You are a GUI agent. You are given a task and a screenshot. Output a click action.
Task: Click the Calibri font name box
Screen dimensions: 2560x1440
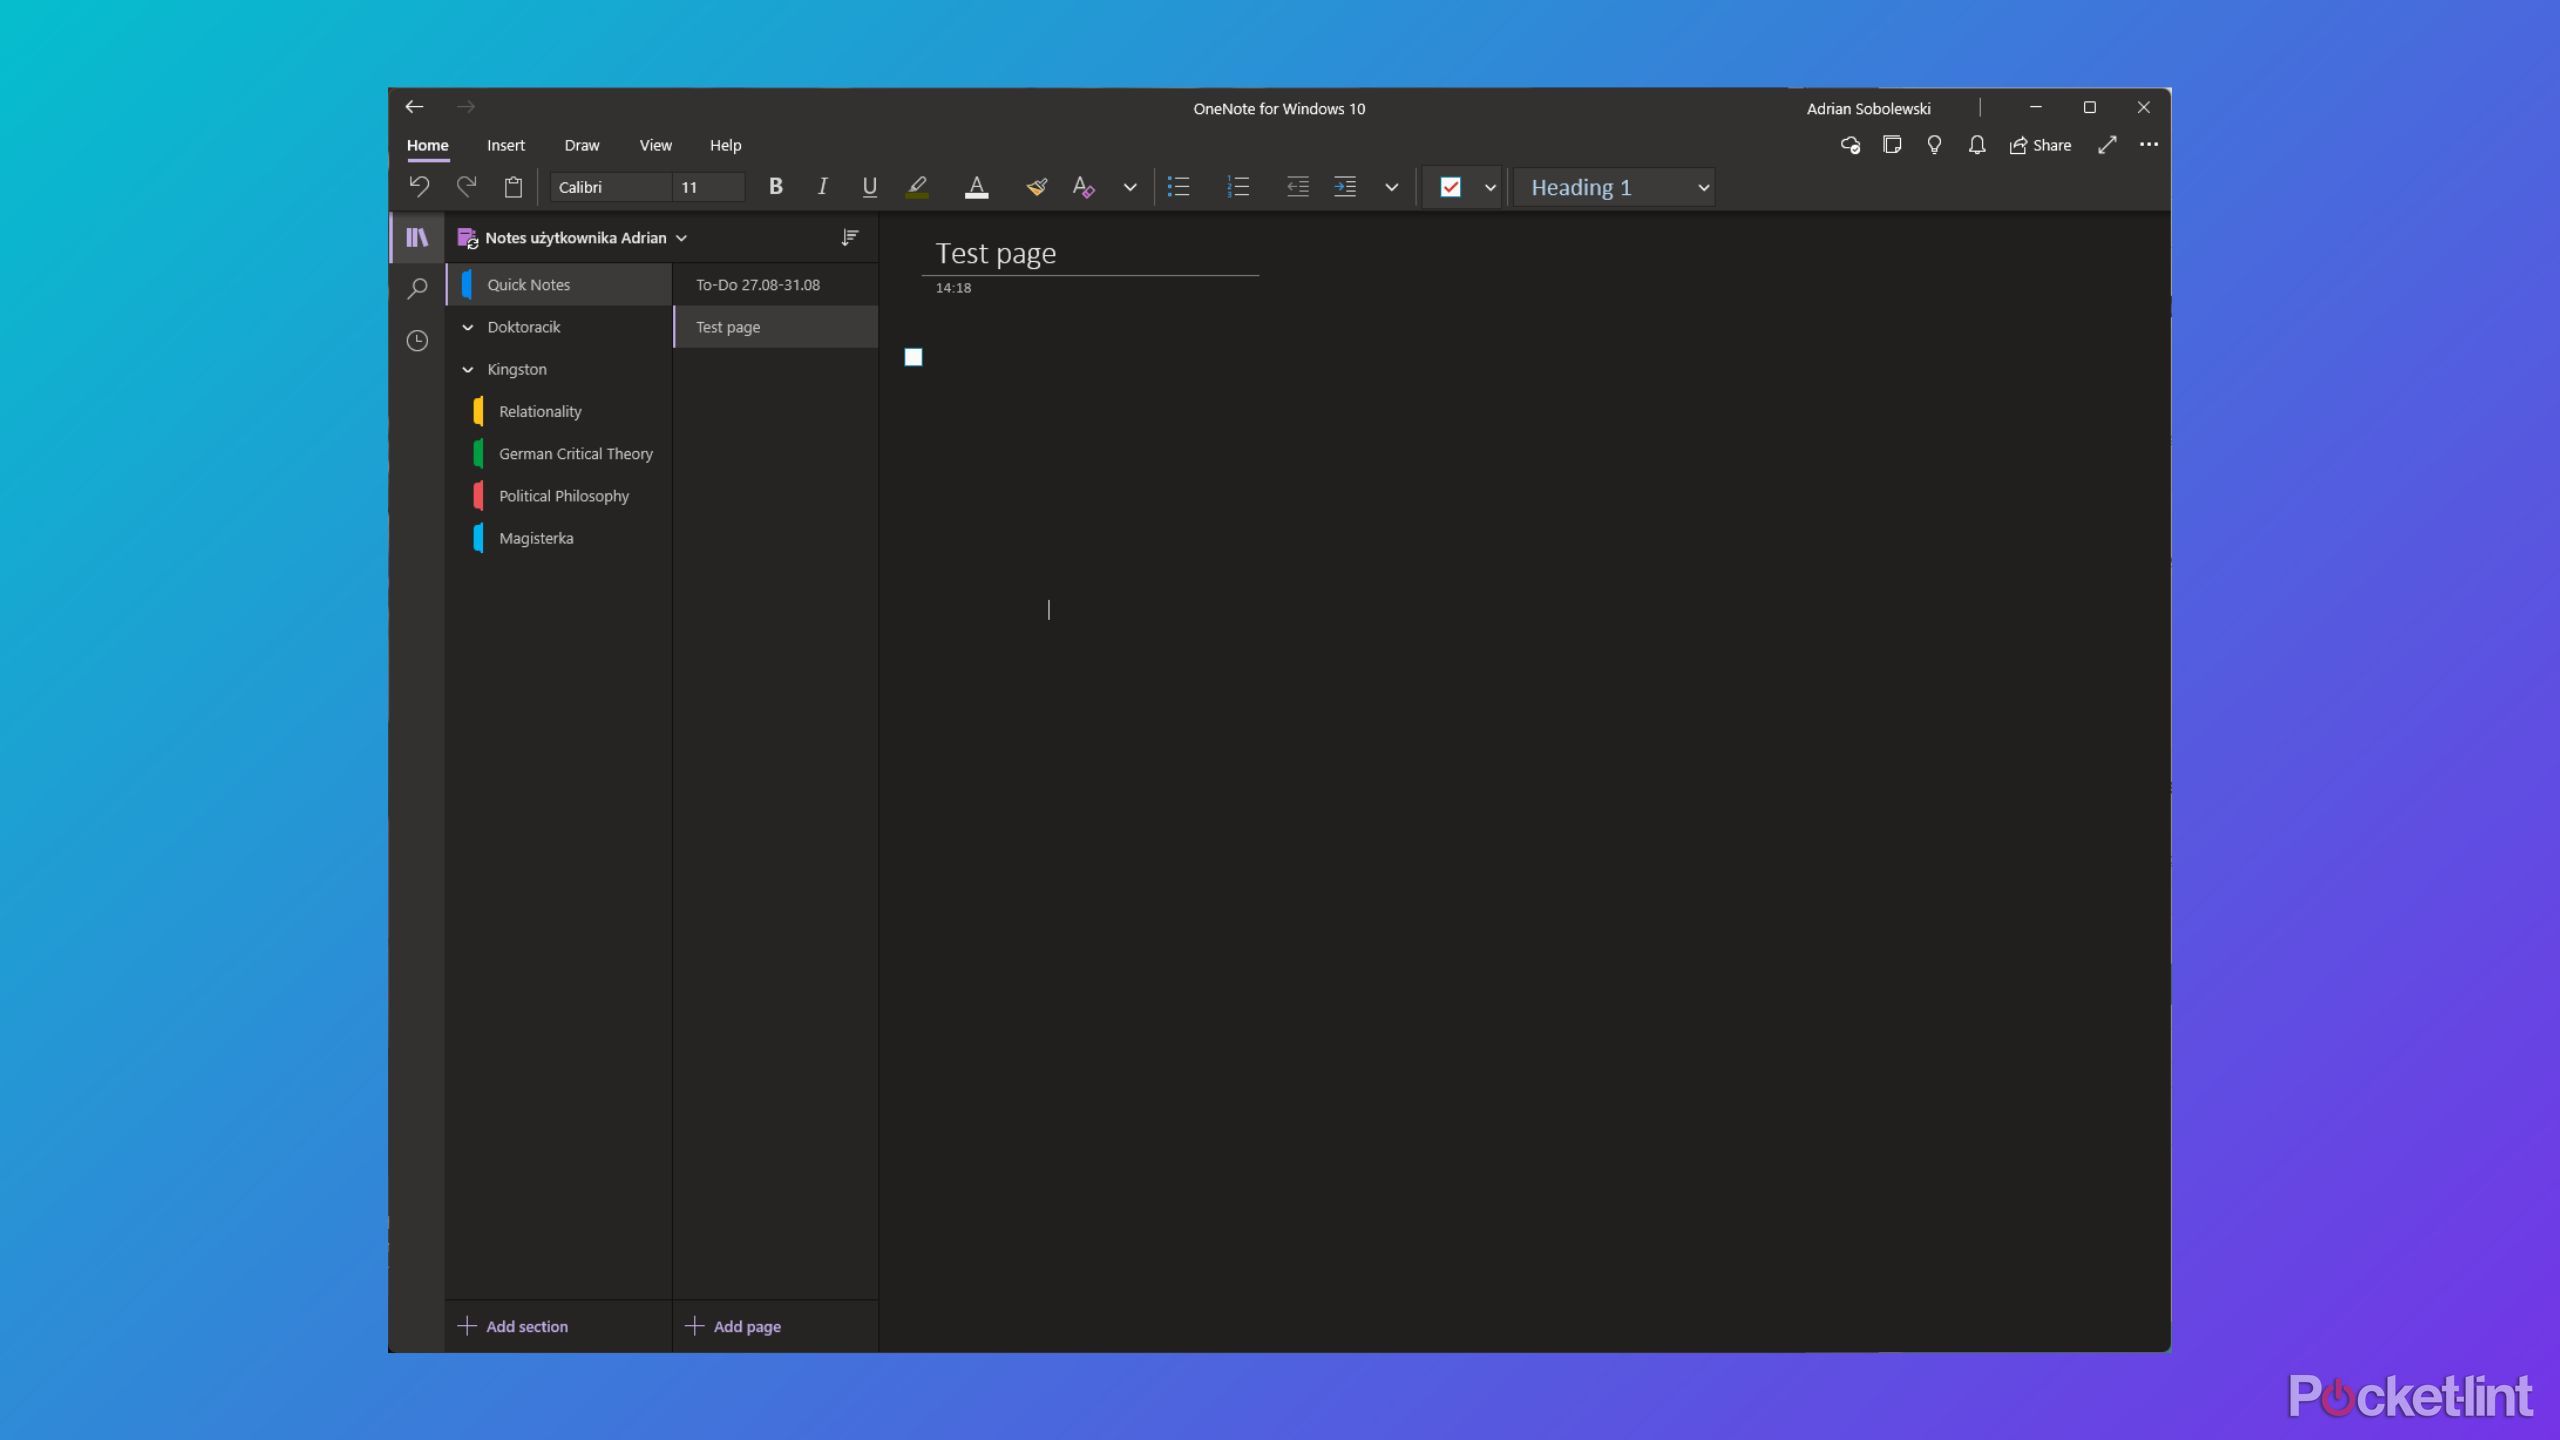[610, 187]
